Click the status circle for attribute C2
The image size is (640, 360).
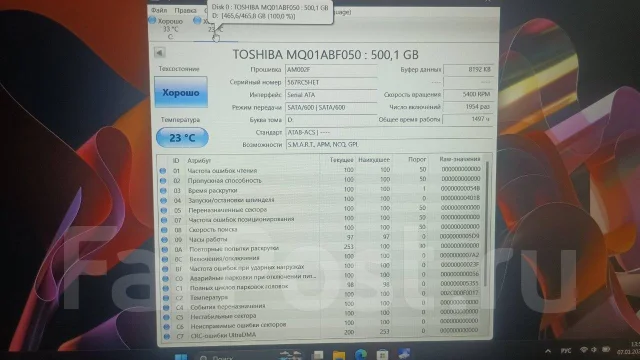[x=166, y=298]
